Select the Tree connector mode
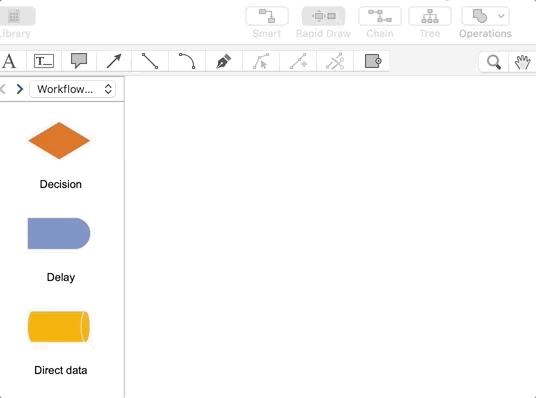Screen dimensions: 536x398 point(430,16)
